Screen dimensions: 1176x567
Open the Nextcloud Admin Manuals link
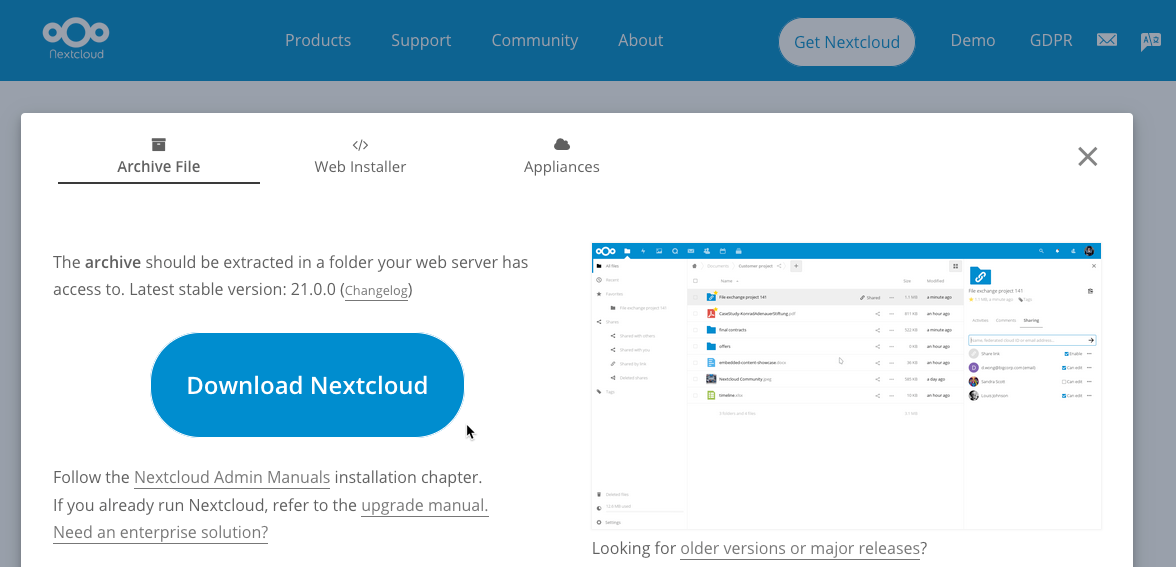232,478
